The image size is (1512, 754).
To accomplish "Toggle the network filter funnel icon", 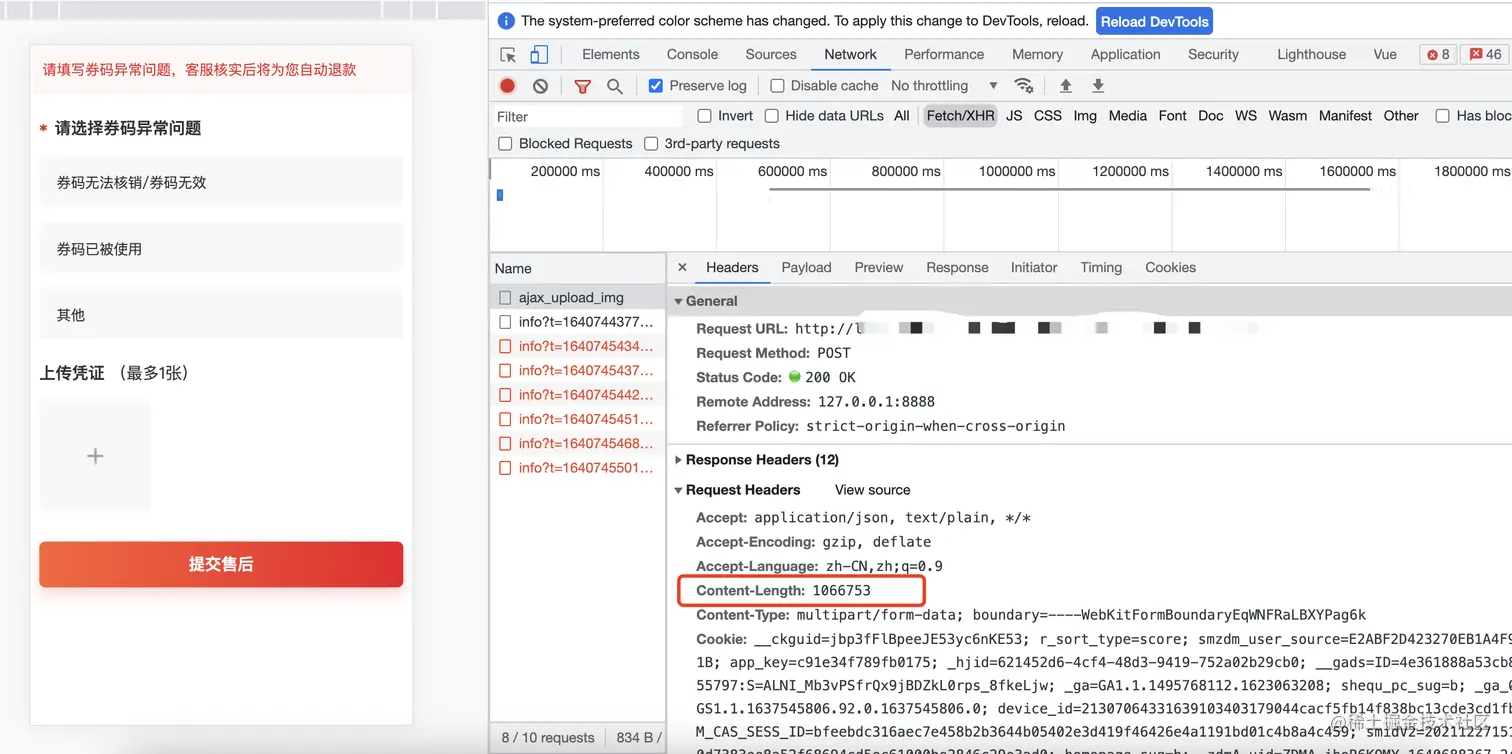I will pyautogui.click(x=582, y=86).
